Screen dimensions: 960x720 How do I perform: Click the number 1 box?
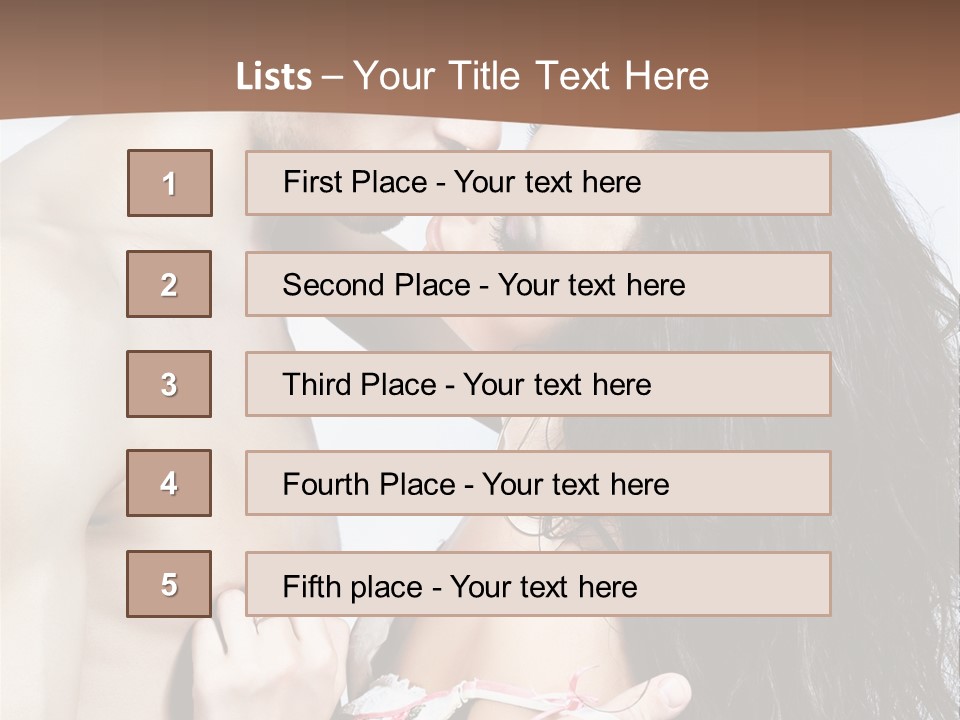coord(170,183)
